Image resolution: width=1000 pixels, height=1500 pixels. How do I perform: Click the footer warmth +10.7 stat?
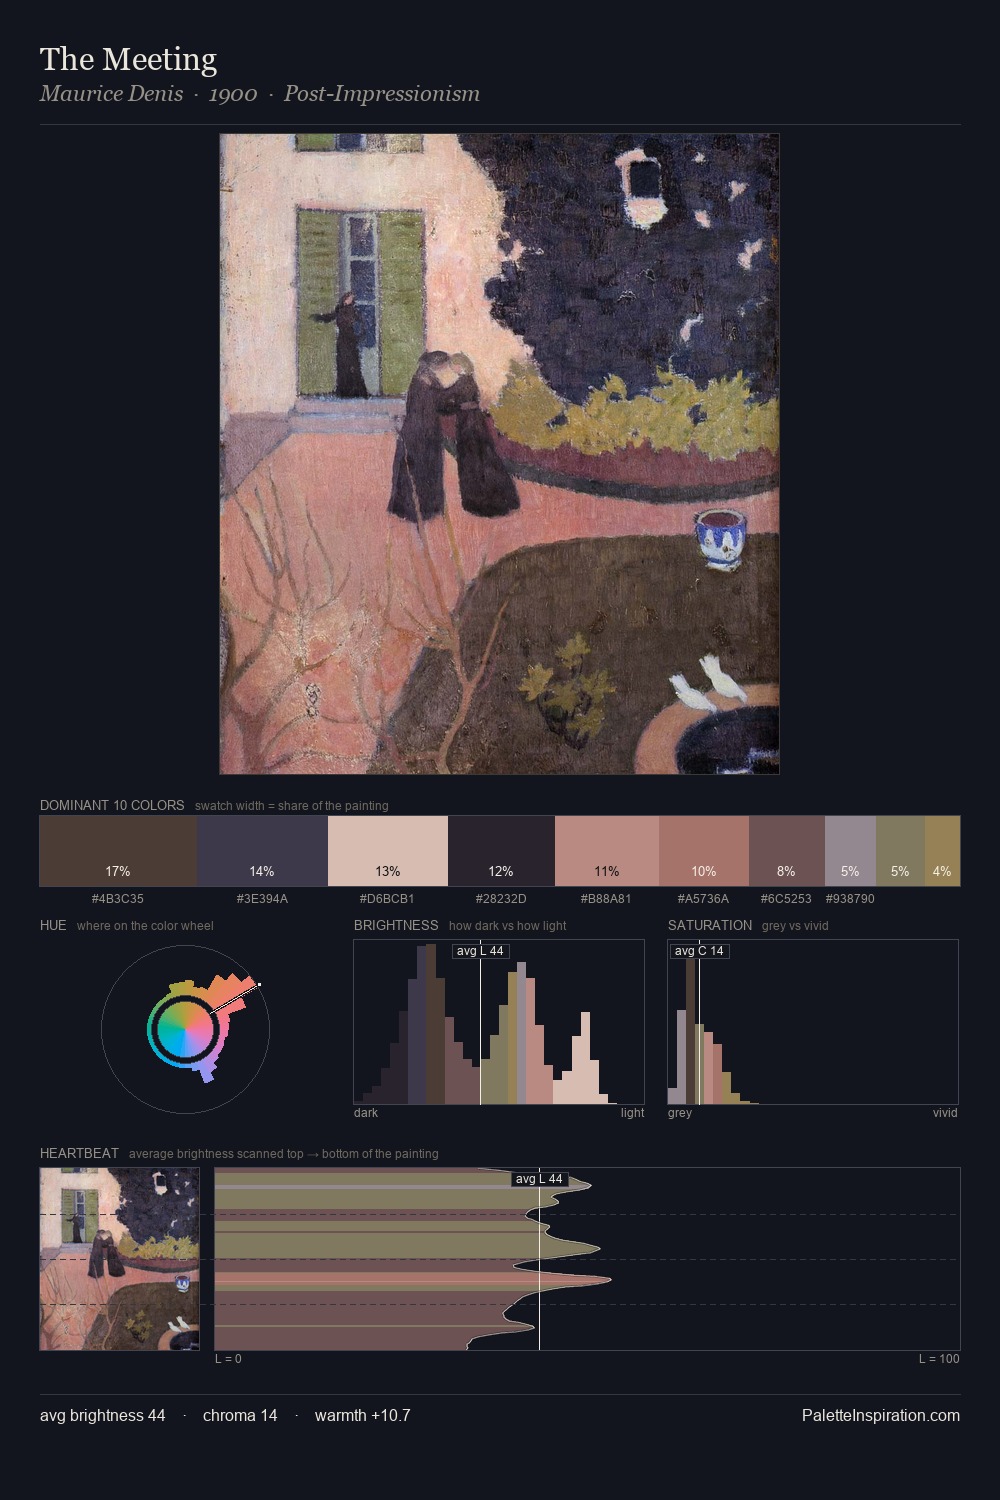363,1415
